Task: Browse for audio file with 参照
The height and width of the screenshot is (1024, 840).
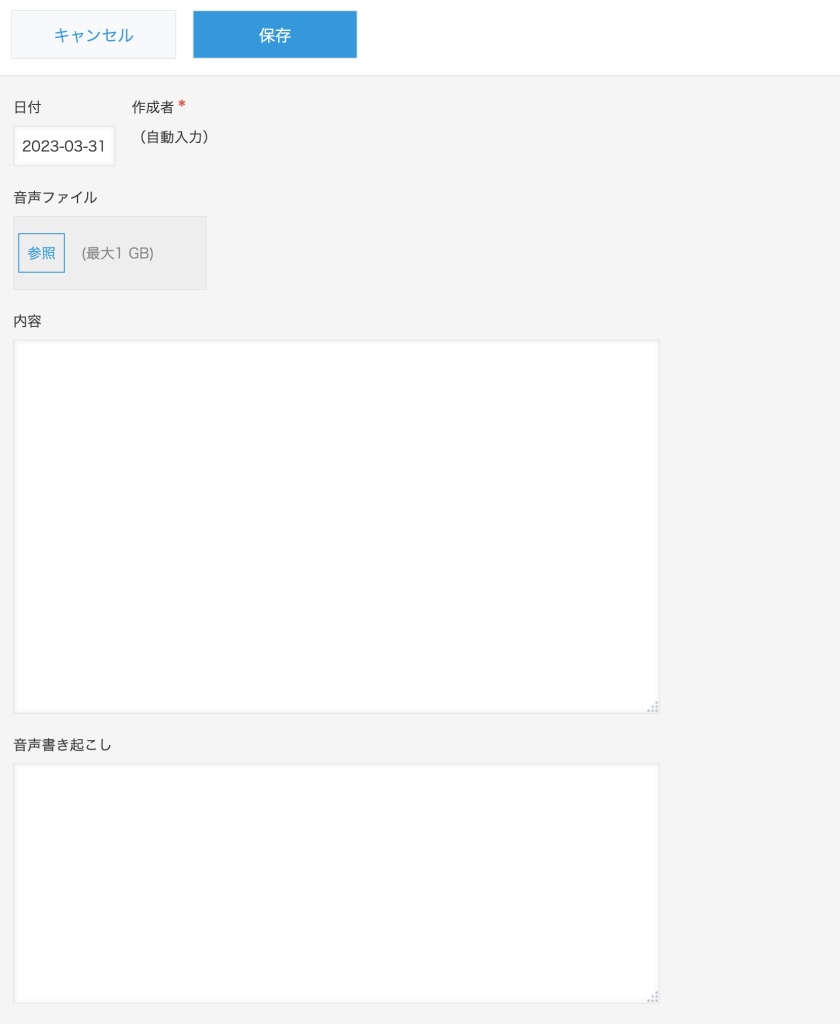Action: click(x=42, y=253)
